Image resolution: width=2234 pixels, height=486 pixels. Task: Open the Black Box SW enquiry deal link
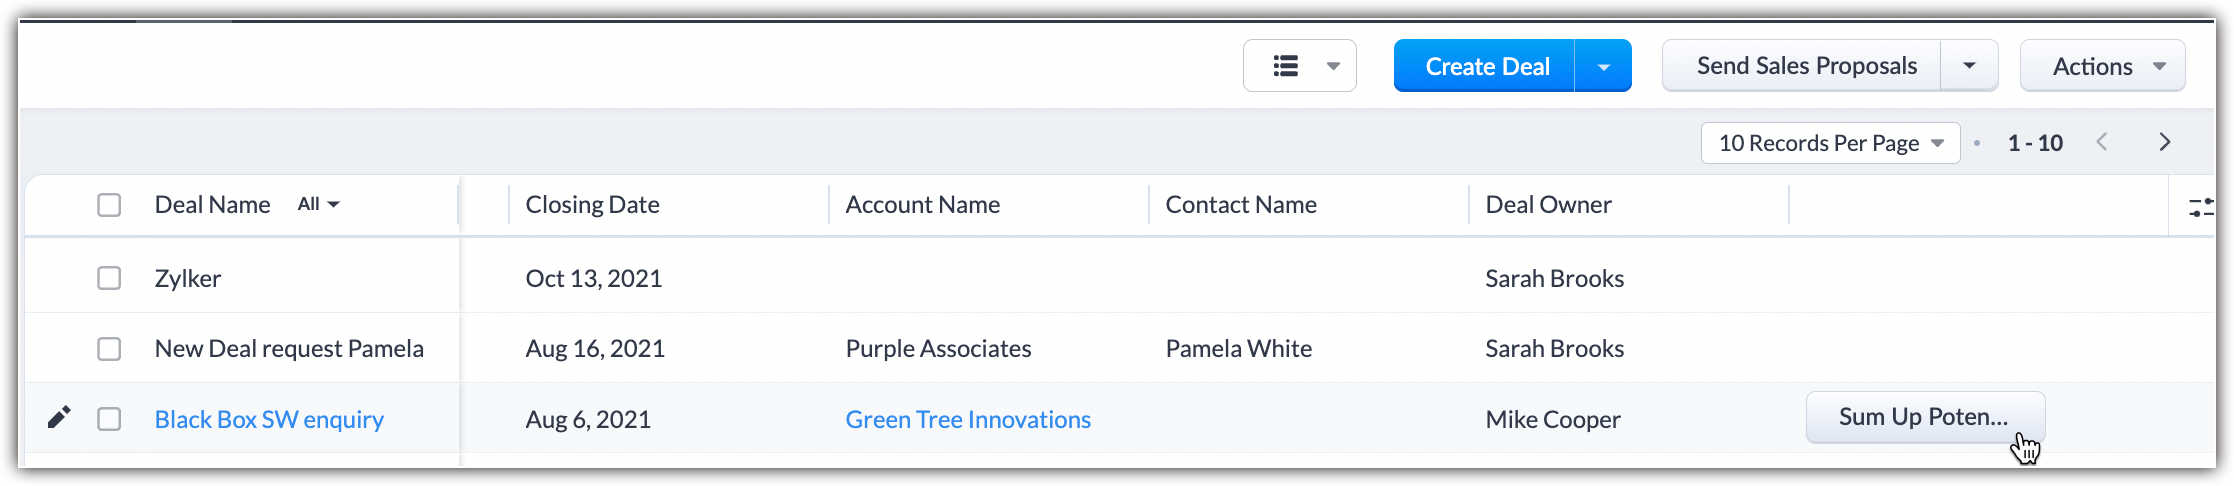click(x=269, y=419)
